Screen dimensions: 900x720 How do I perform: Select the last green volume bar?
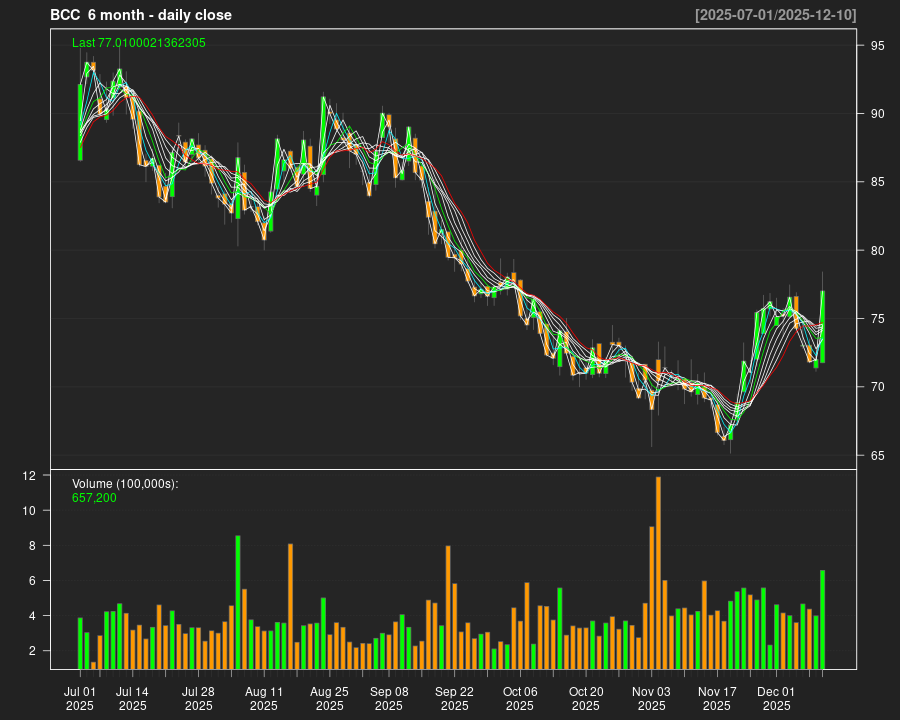pos(823,619)
